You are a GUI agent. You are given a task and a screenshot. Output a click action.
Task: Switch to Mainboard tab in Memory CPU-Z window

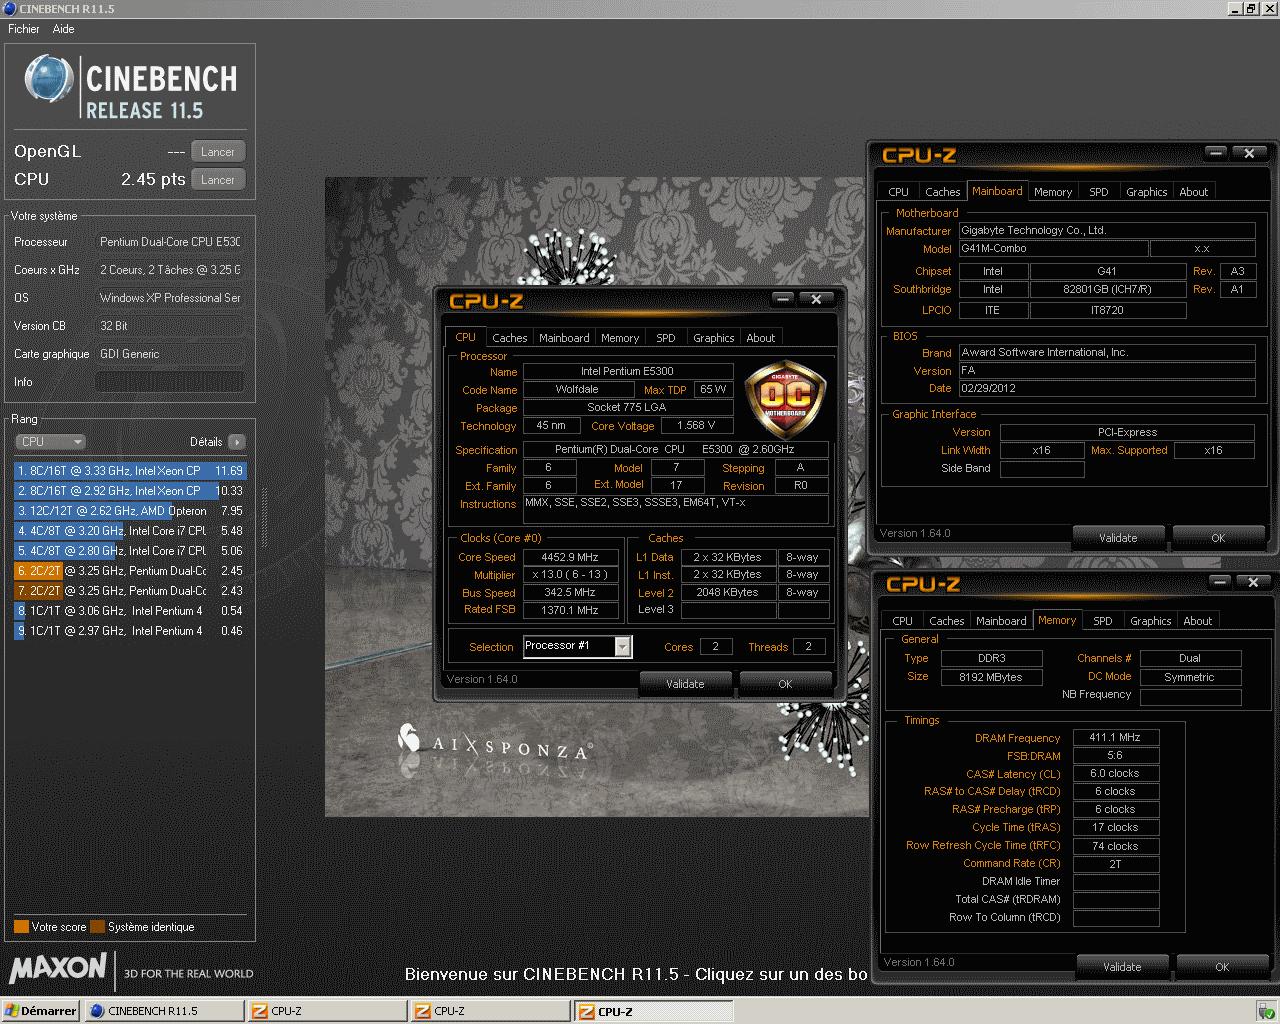1001,621
